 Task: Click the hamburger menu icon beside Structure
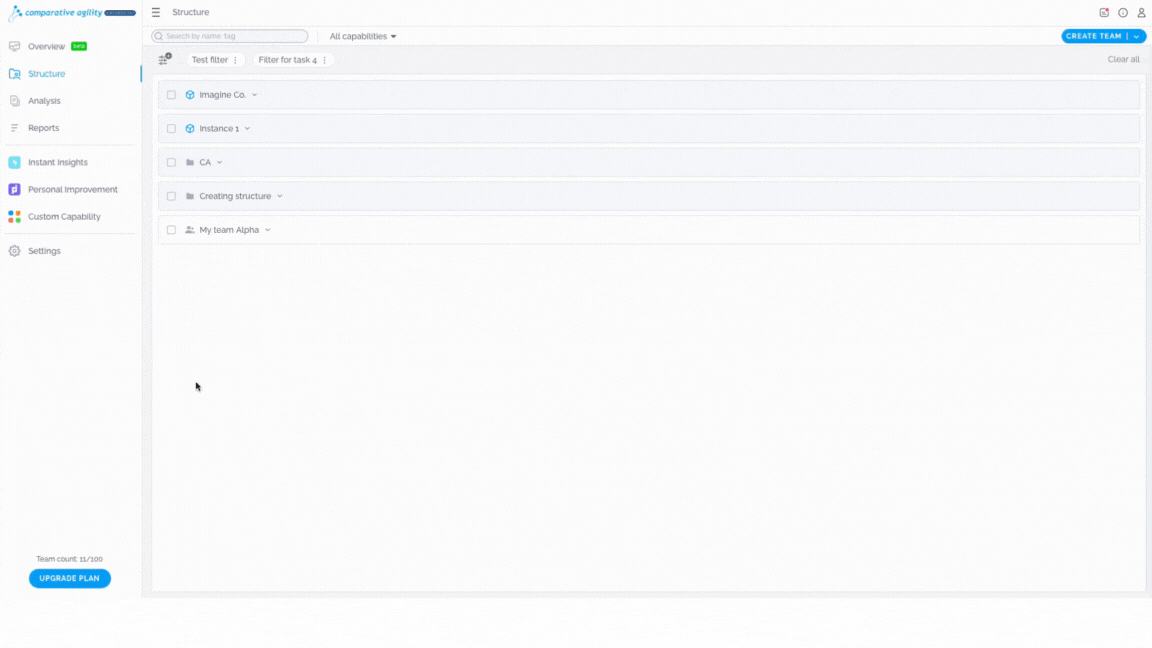pyautogui.click(x=156, y=12)
